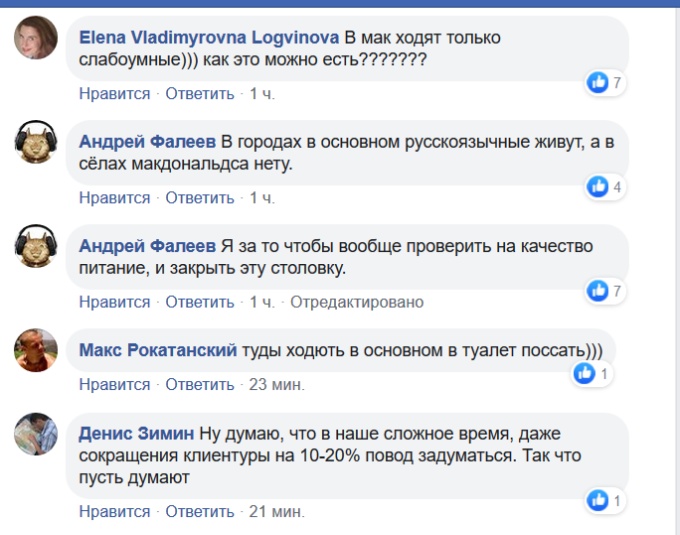The height and width of the screenshot is (535, 680).
Task: Reply to Макс Рокатанский's comment
Action: [199, 384]
